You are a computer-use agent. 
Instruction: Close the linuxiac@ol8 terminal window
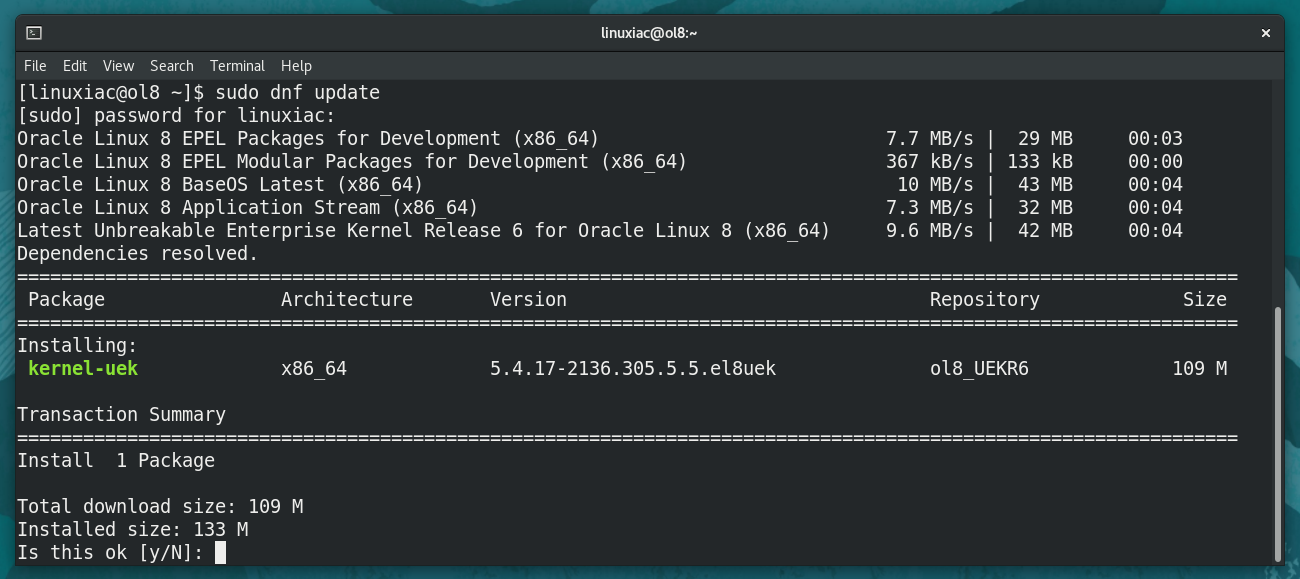pos(1265,33)
